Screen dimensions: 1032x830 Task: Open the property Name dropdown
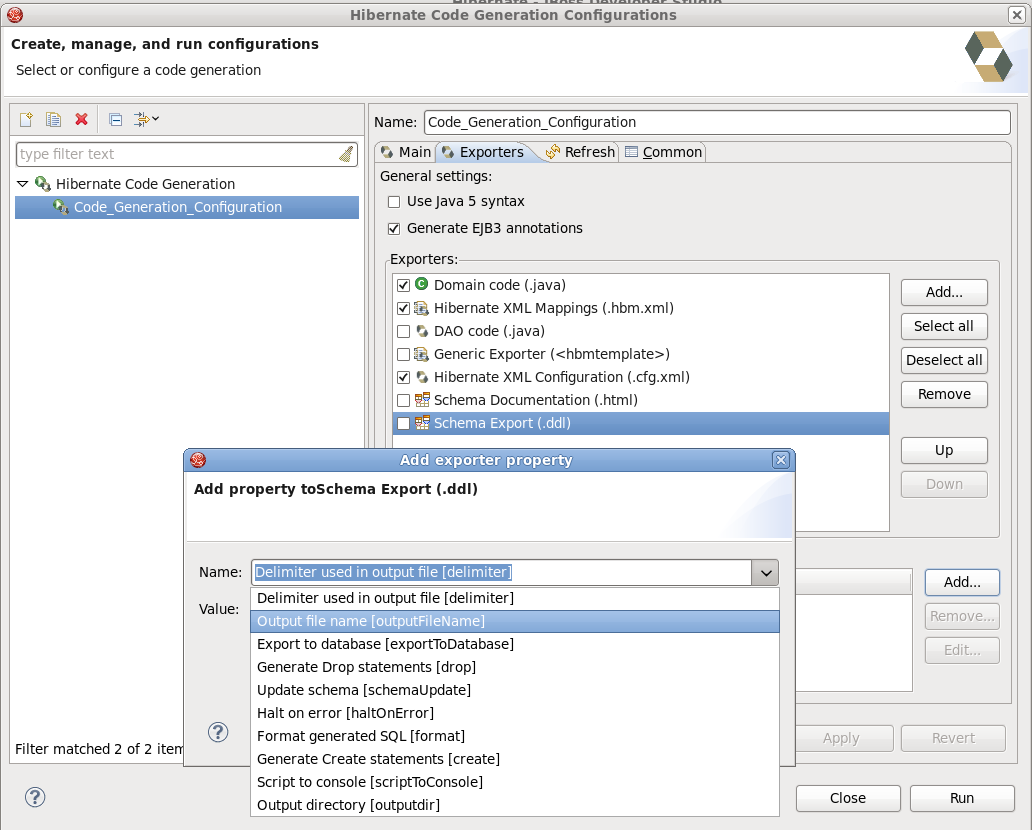click(x=766, y=572)
